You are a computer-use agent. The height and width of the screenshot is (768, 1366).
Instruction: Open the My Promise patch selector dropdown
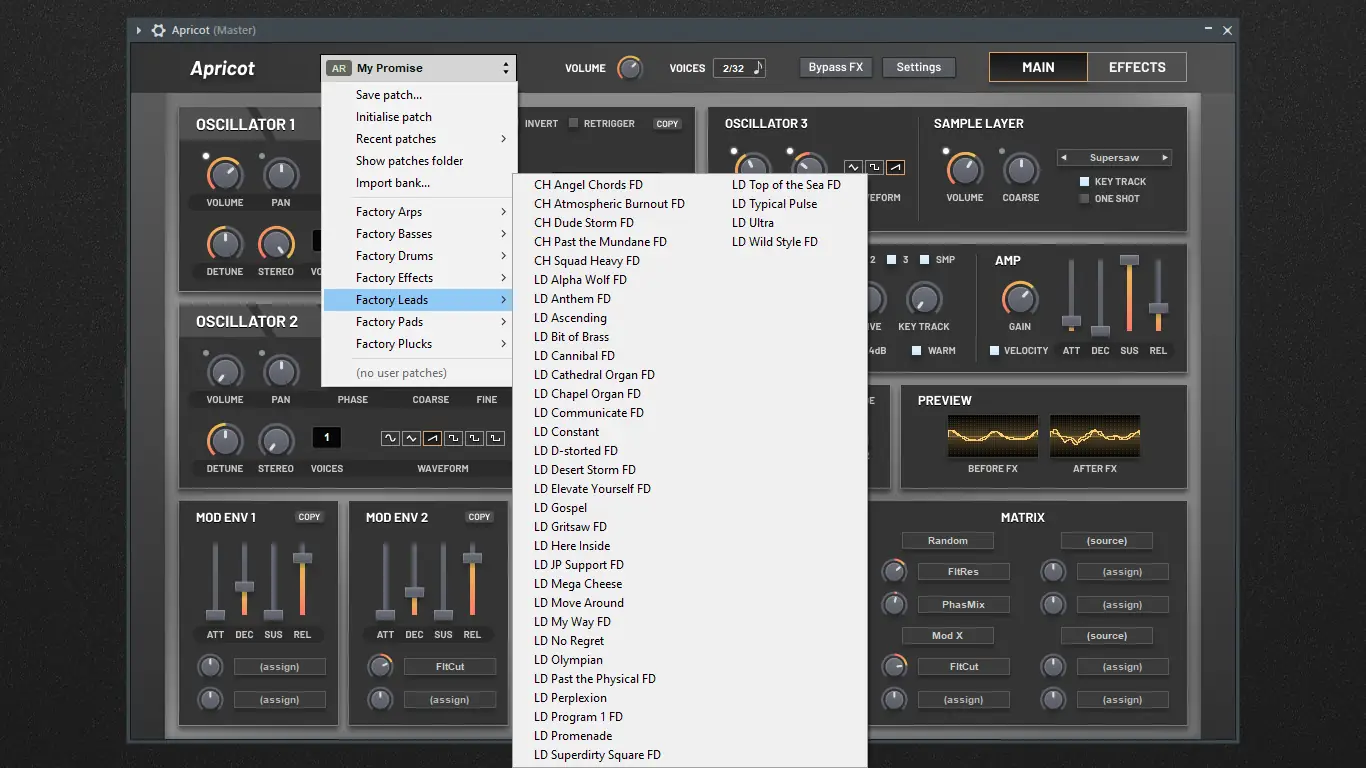pyautogui.click(x=419, y=68)
